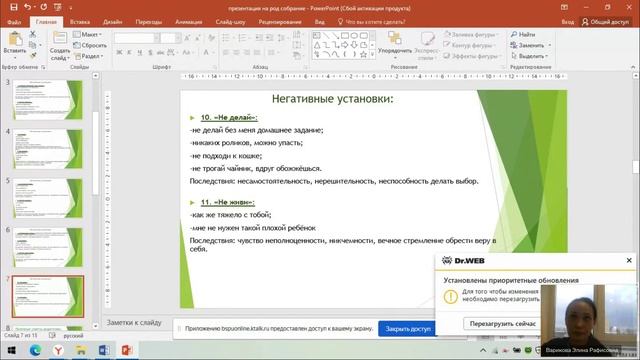640x360 pixels.
Task: Select slide 3 thumbnail
Action: click(x=48, y=100)
